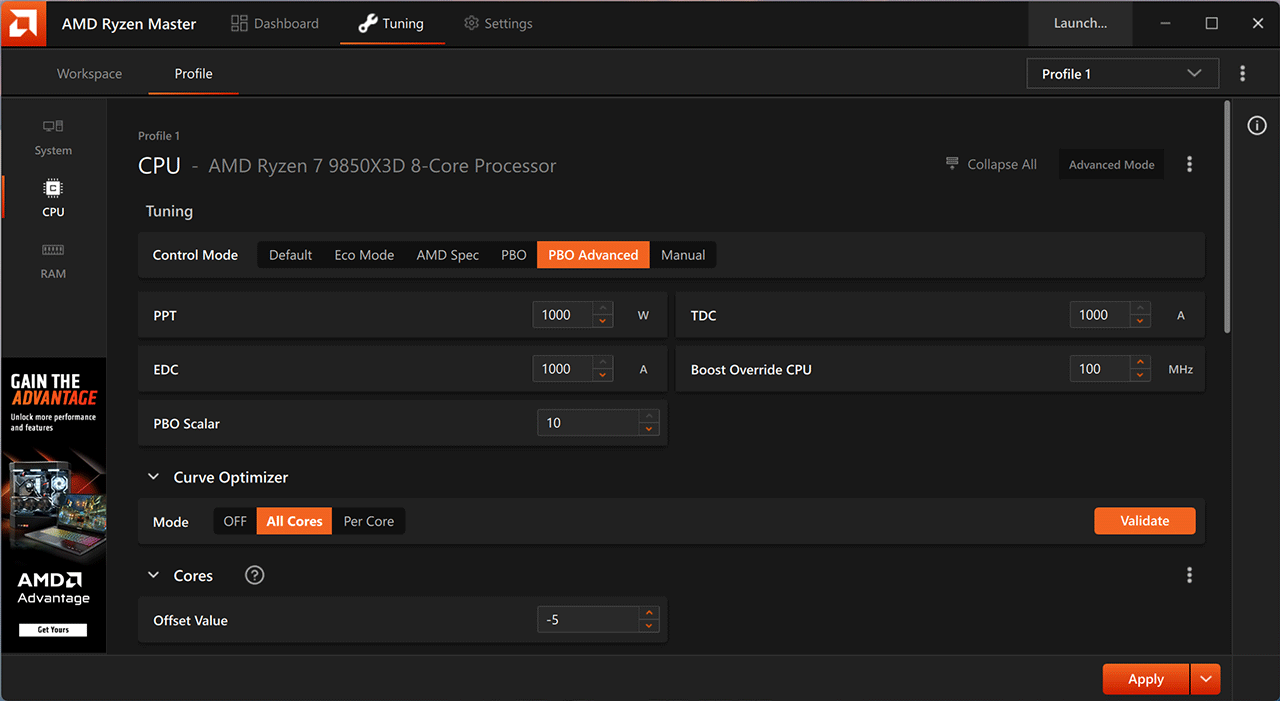Open the Apply button dropdown arrow
Image resolution: width=1280 pixels, height=701 pixels.
click(1205, 679)
